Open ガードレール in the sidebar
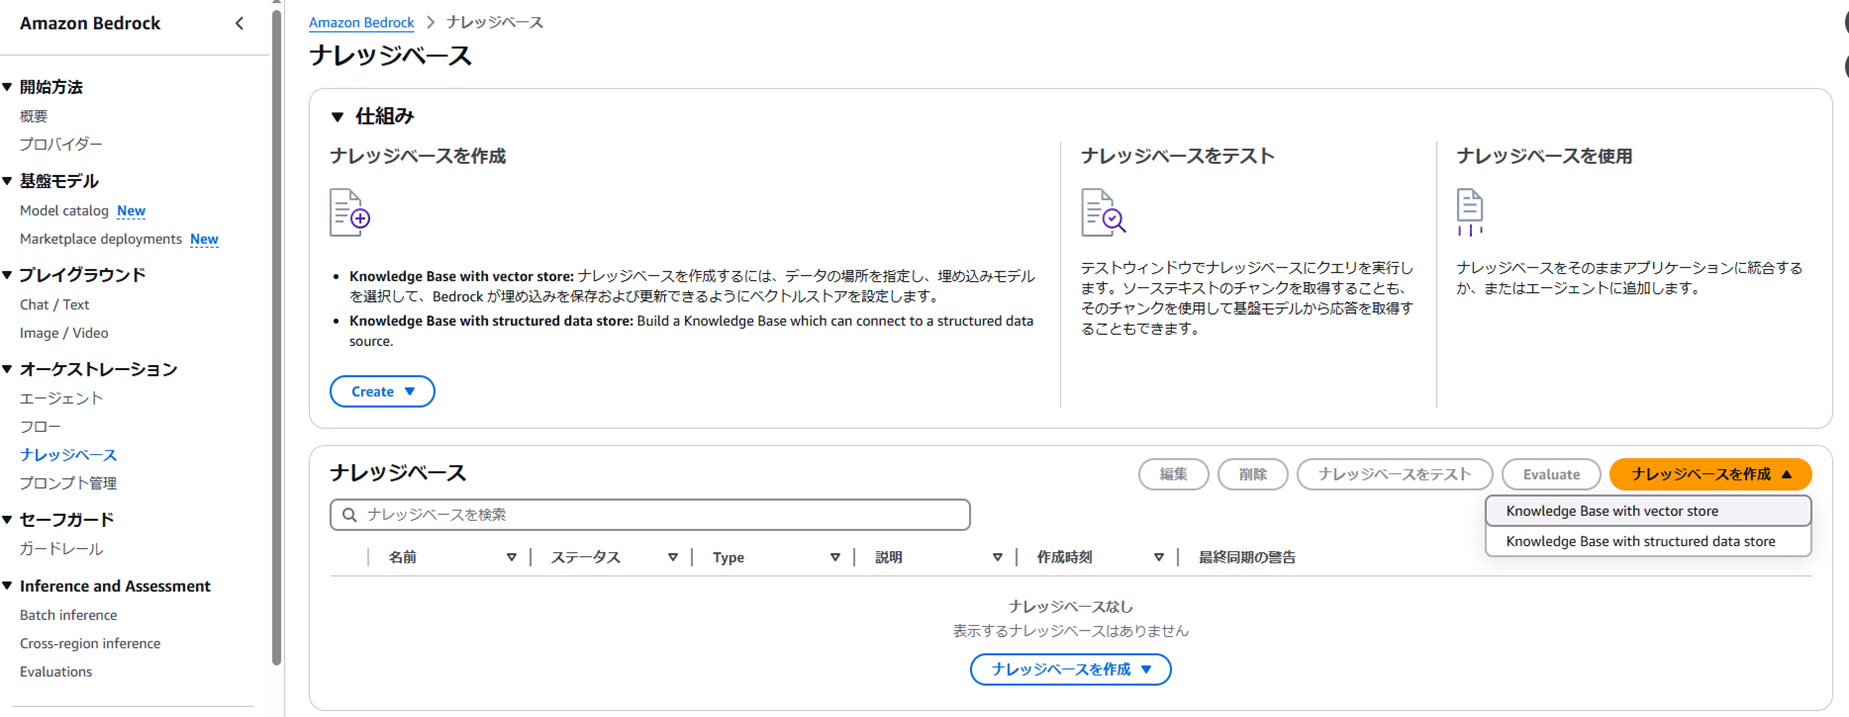 tap(61, 548)
